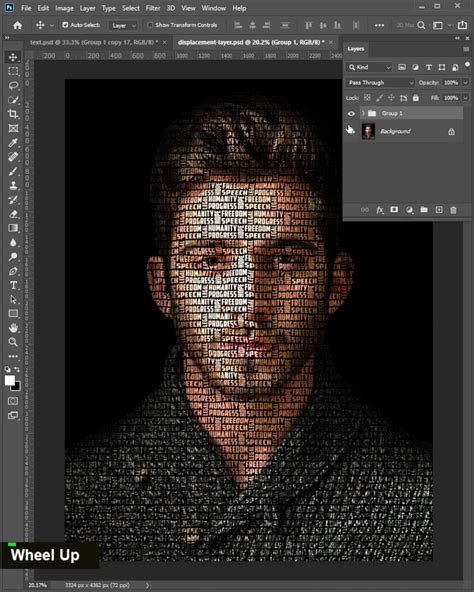Open the workspace switcher dropdown

[x=441, y=25]
